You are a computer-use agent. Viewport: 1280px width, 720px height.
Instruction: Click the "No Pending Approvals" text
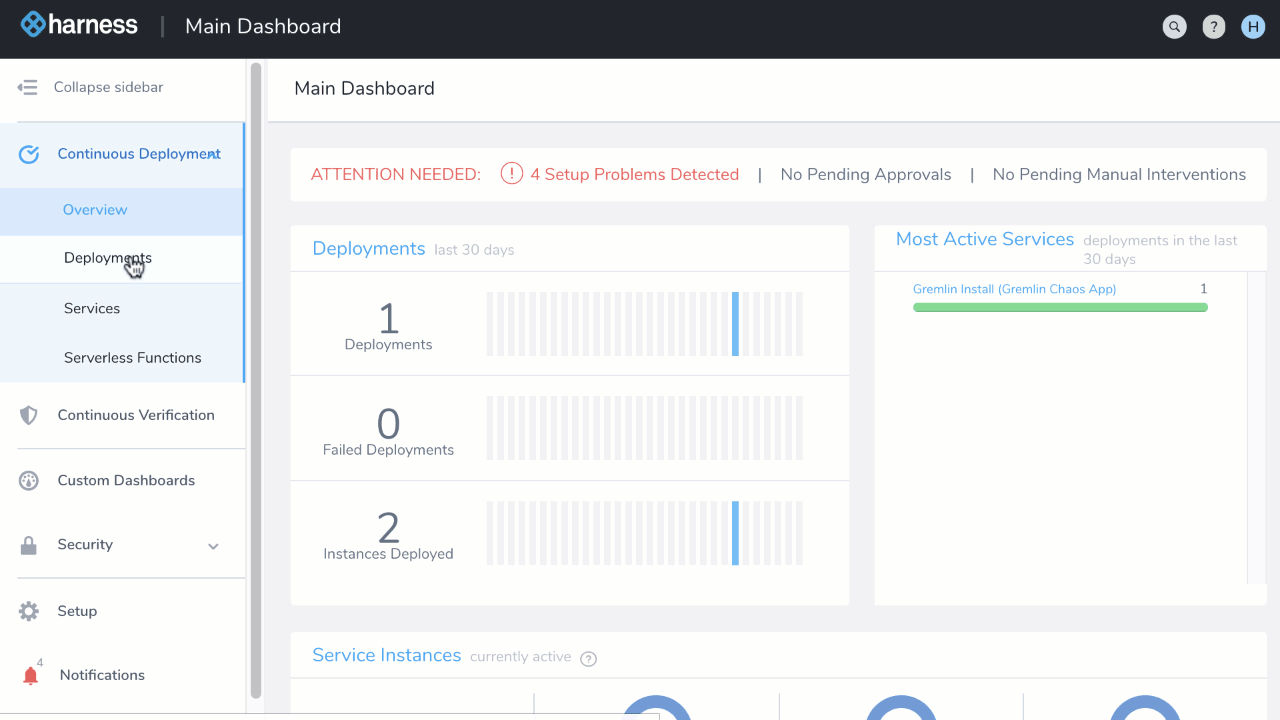(866, 174)
